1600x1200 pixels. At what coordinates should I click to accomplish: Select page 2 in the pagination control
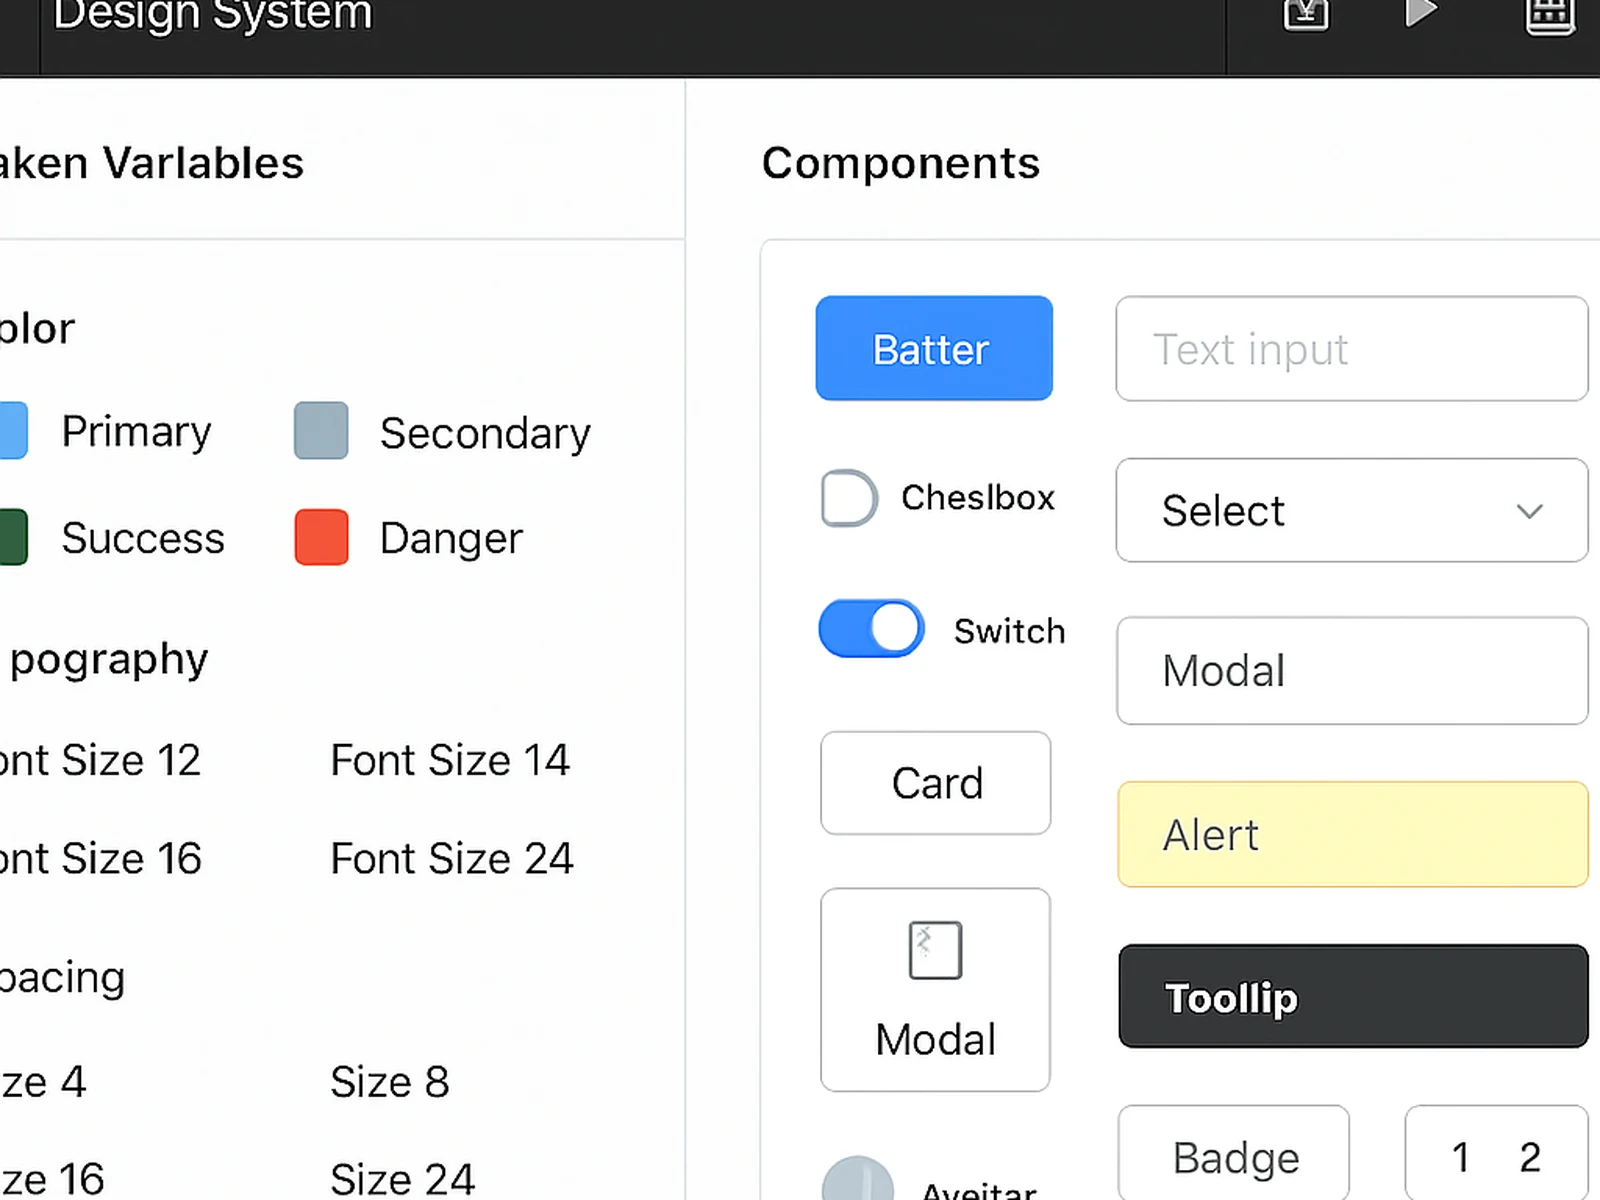pos(1528,1155)
